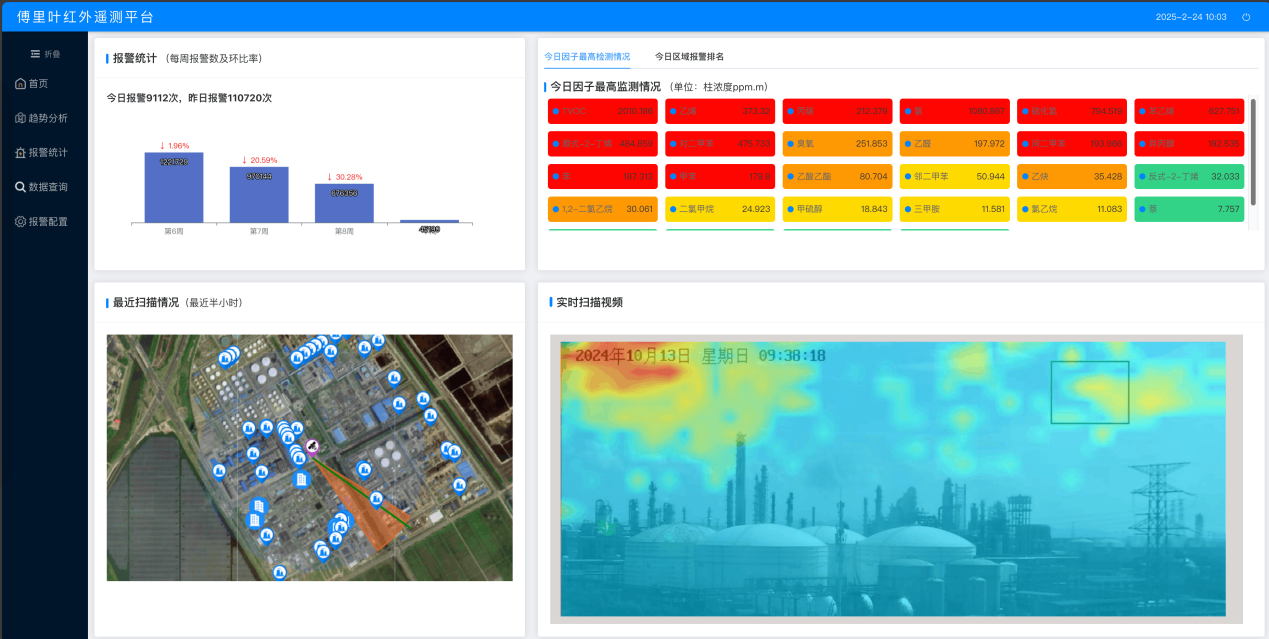This screenshot has height=639, width=1269.
Task: Click the detection box in live scan video
Action: pos(1089,392)
